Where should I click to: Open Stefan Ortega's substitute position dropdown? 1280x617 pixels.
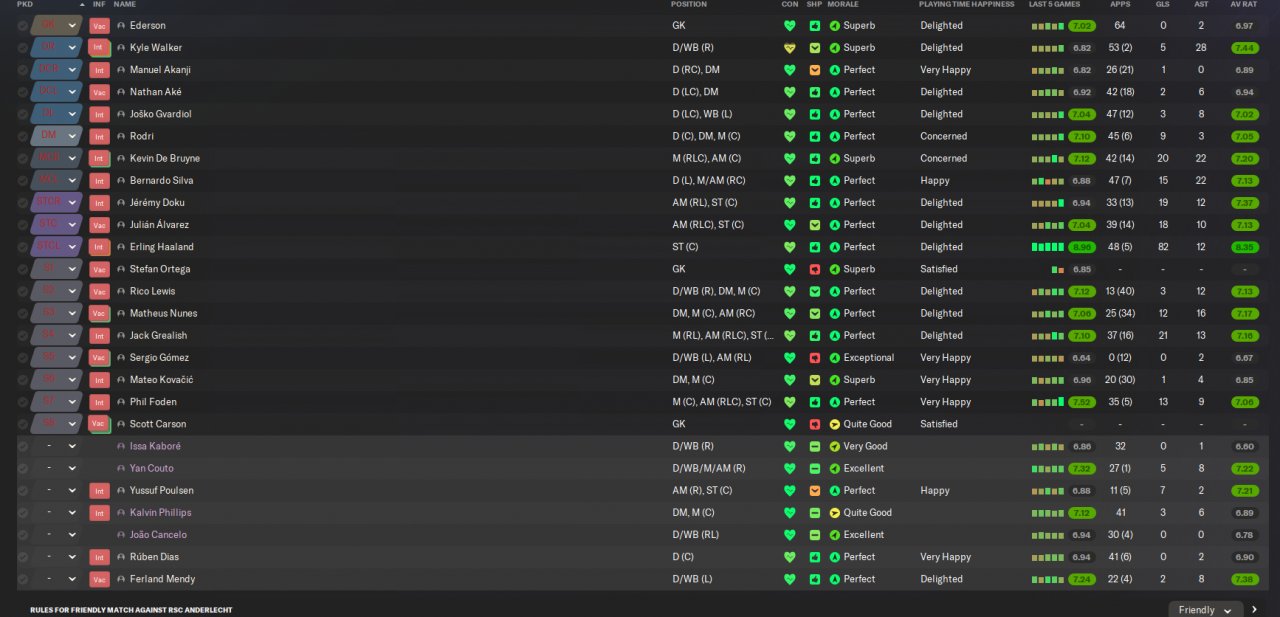pos(55,269)
